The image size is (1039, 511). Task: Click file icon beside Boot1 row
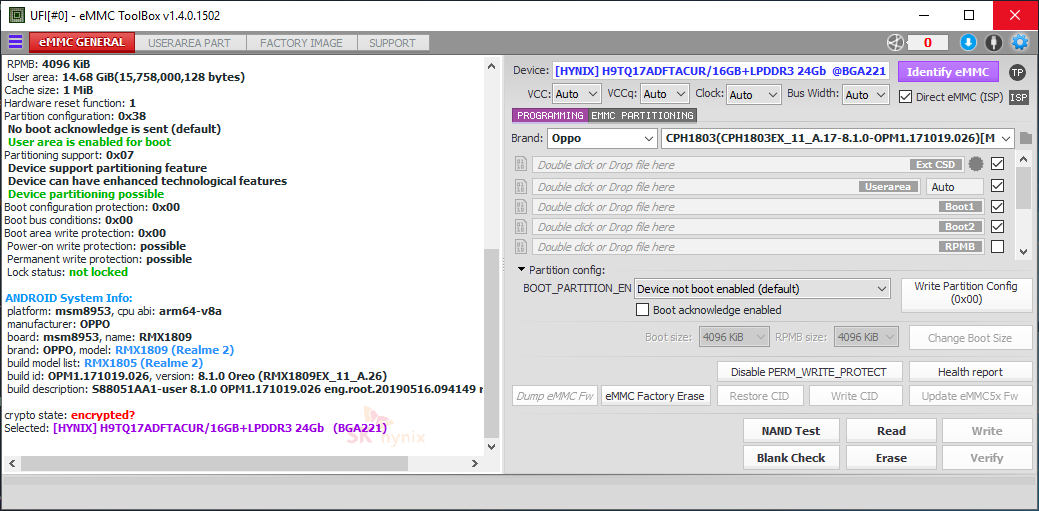pos(521,207)
